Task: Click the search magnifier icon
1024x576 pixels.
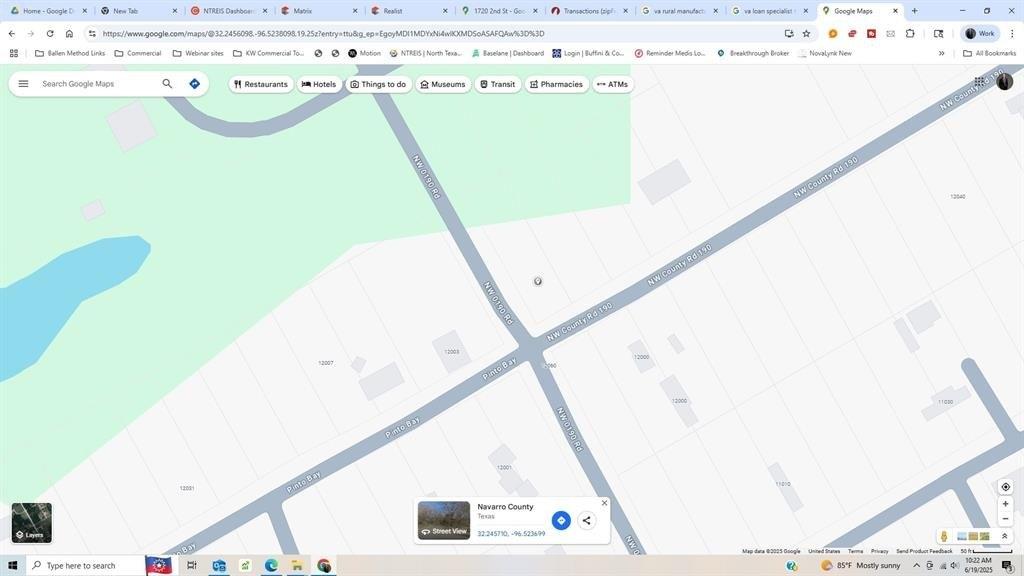Action: click(167, 84)
